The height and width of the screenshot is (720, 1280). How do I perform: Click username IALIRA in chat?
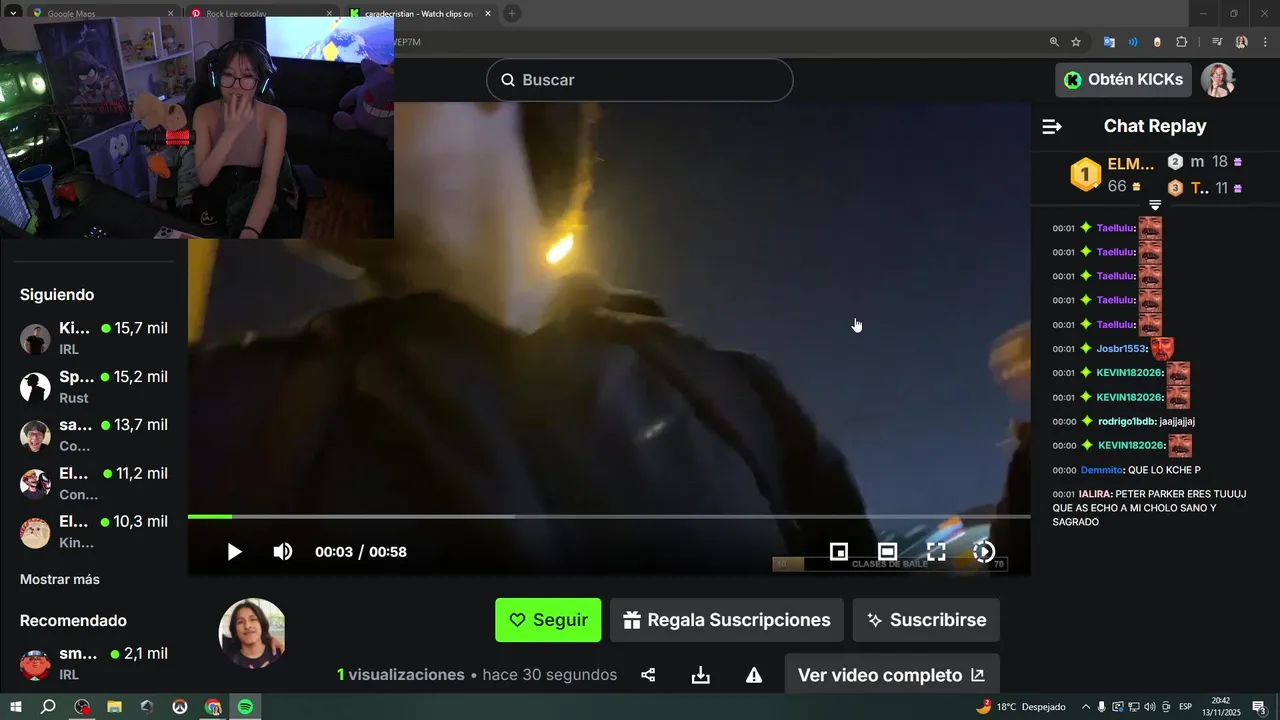tap(1095, 494)
